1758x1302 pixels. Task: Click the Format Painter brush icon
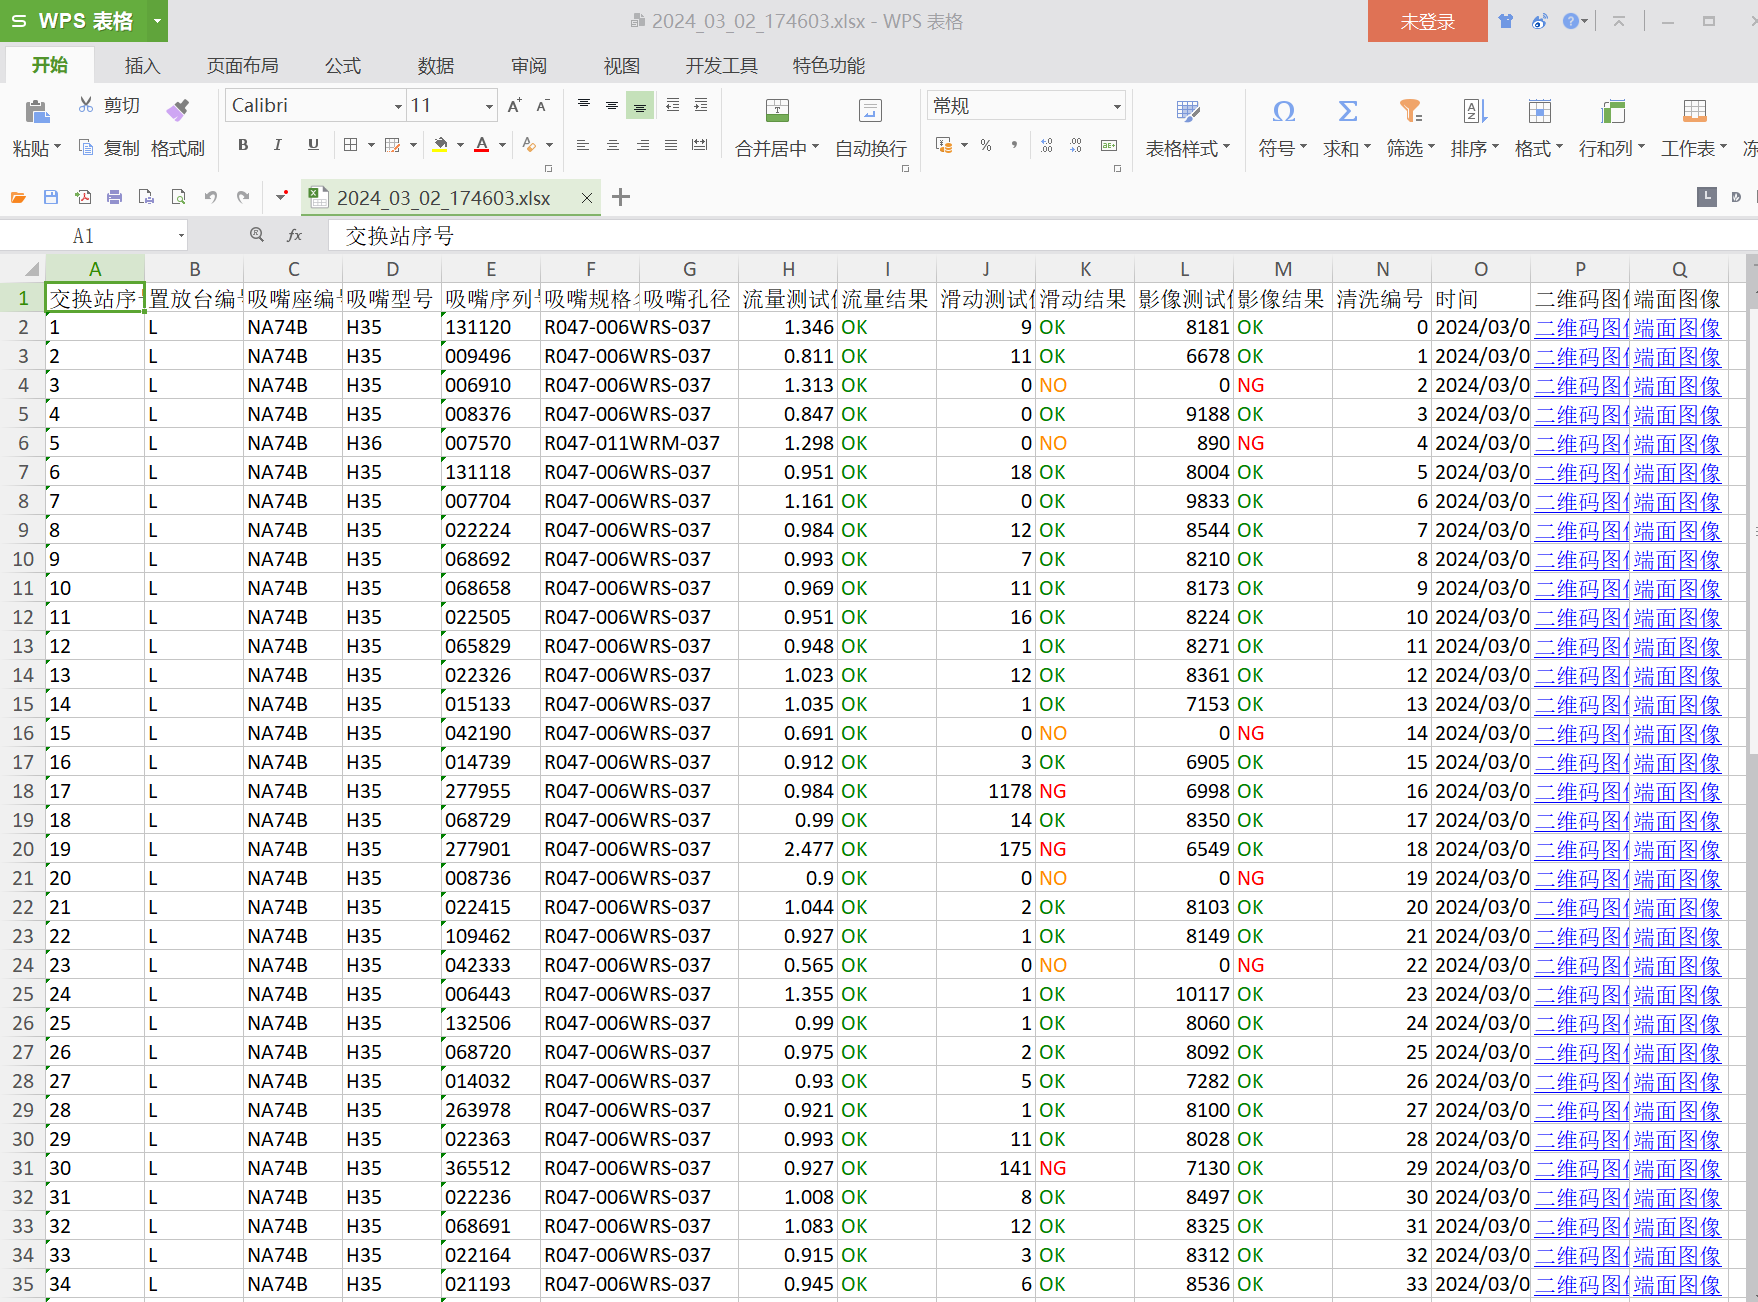pos(178,110)
